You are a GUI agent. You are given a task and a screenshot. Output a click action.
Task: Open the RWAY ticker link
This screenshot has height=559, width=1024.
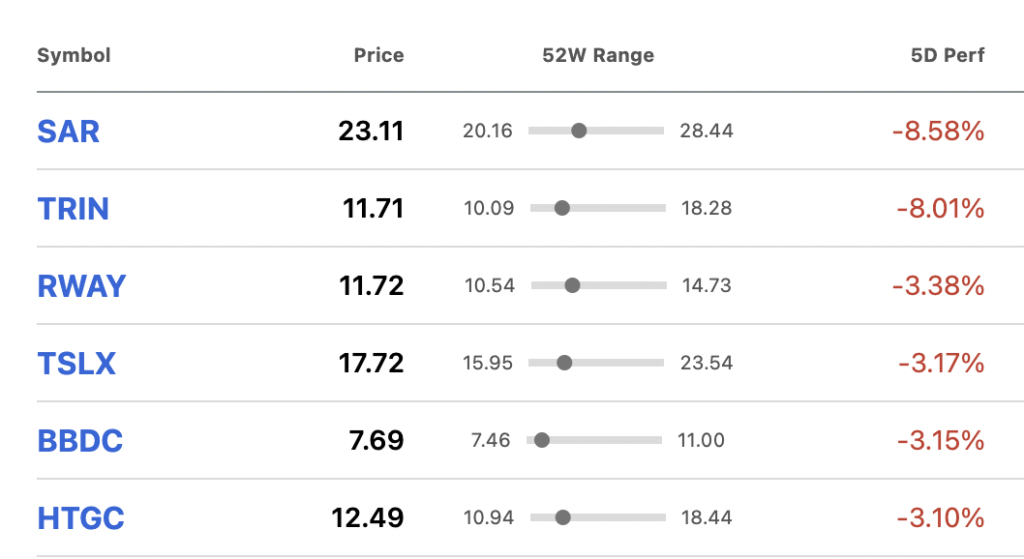click(82, 286)
